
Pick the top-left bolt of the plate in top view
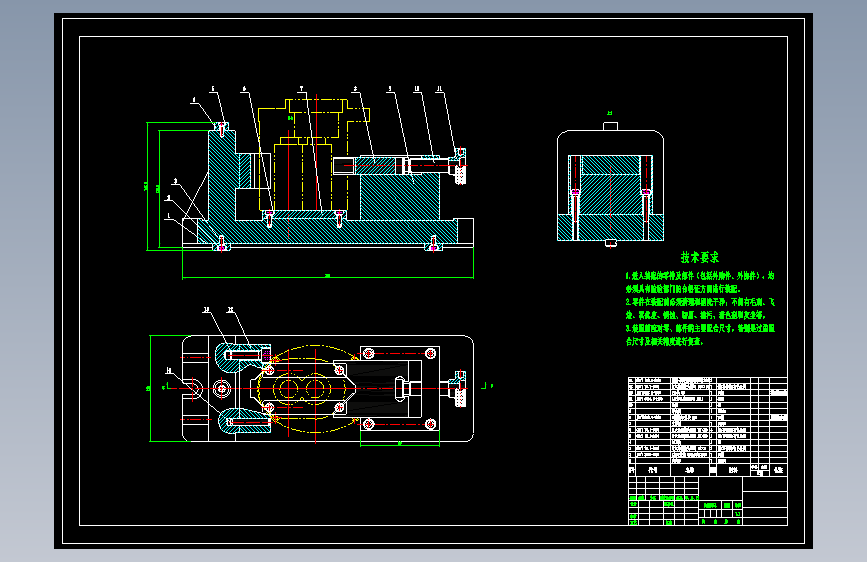pos(369,353)
